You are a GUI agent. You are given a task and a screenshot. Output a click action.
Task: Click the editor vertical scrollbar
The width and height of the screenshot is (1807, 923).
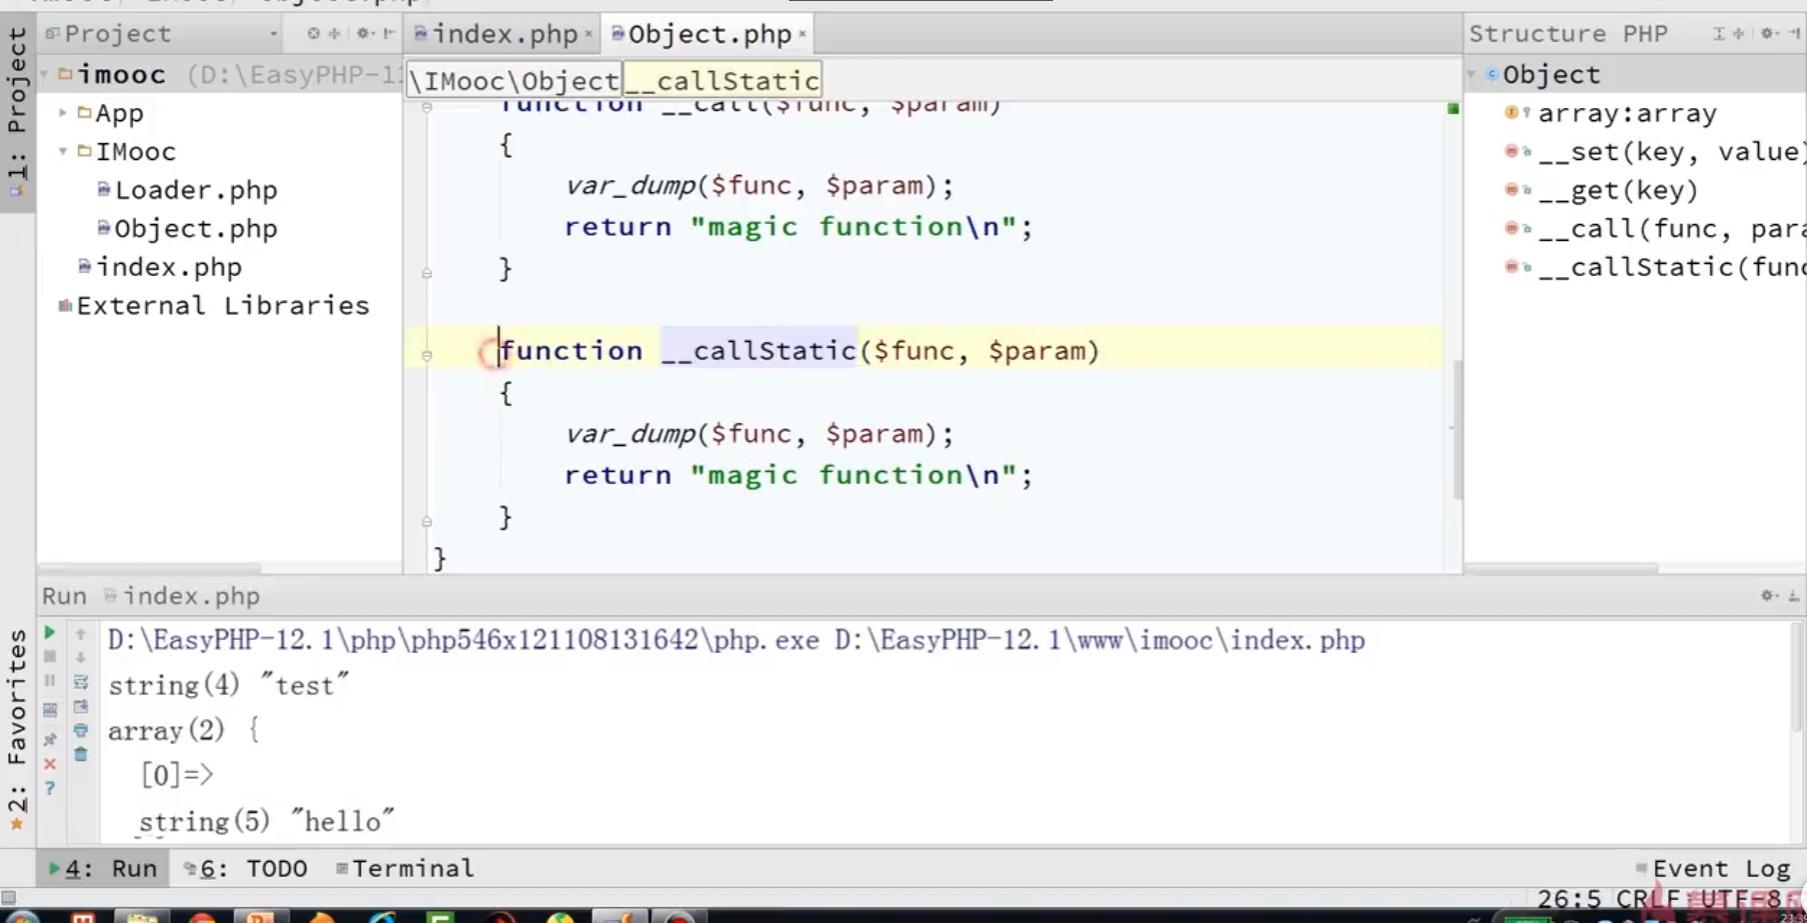[x=1458, y=430]
